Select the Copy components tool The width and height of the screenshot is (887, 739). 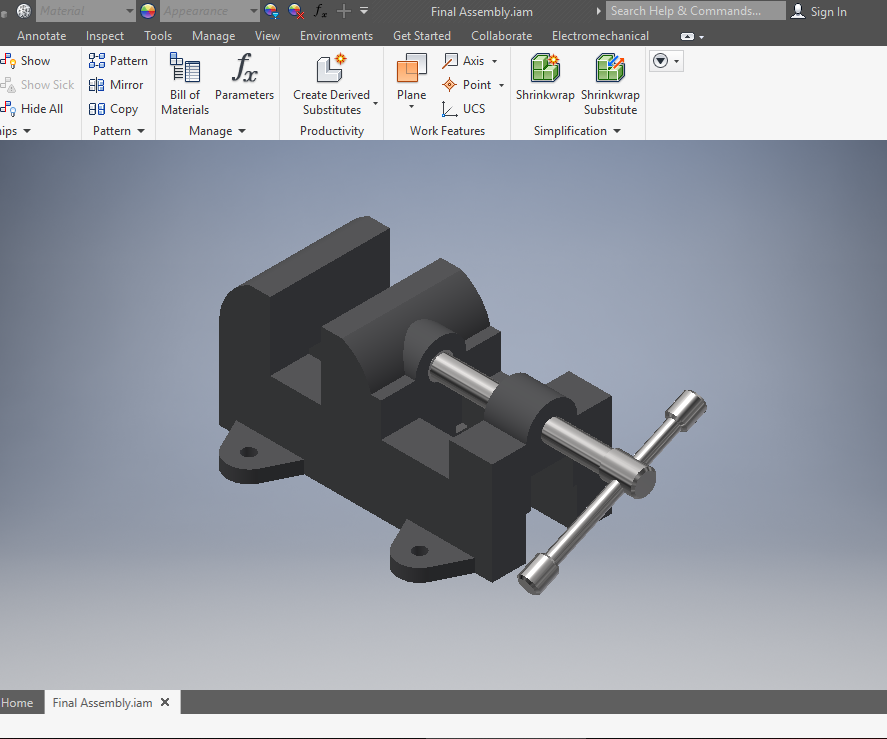pos(115,109)
